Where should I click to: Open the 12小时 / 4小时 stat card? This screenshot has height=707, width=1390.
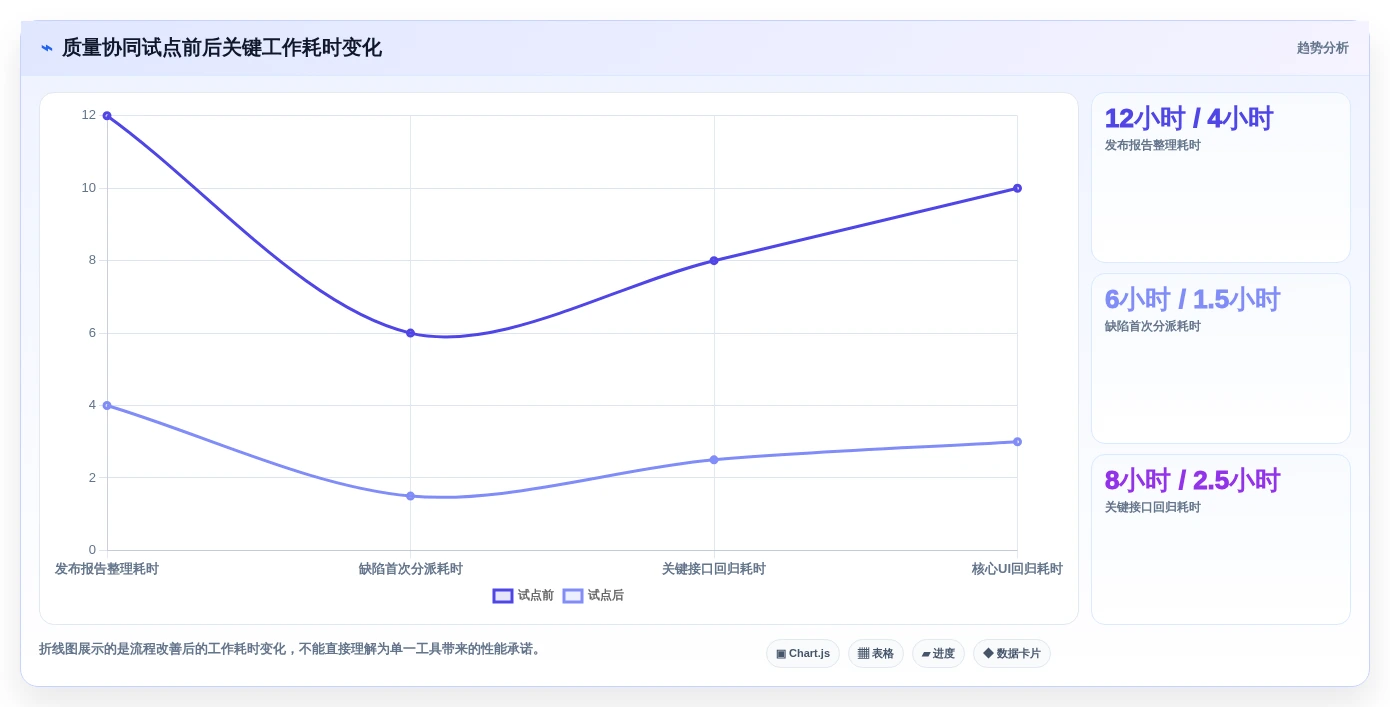1221,178
